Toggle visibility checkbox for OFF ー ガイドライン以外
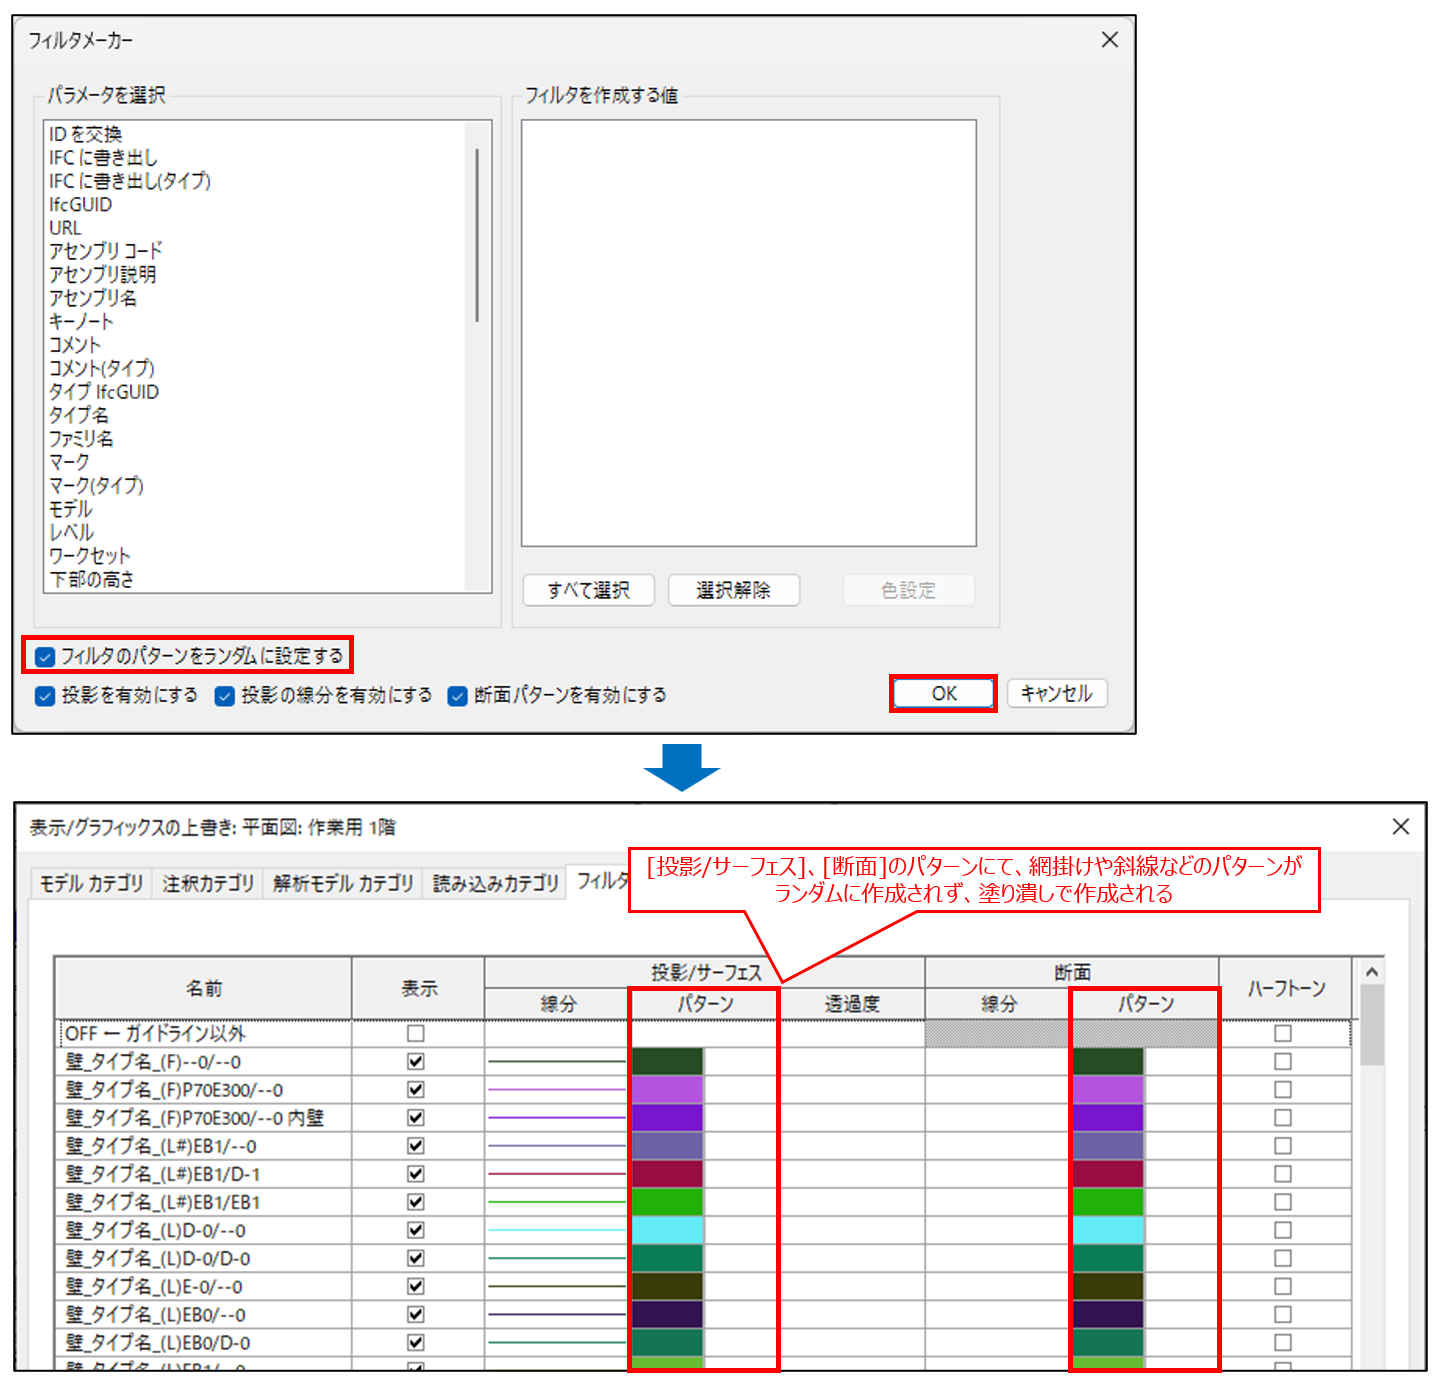 tap(416, 1033)
